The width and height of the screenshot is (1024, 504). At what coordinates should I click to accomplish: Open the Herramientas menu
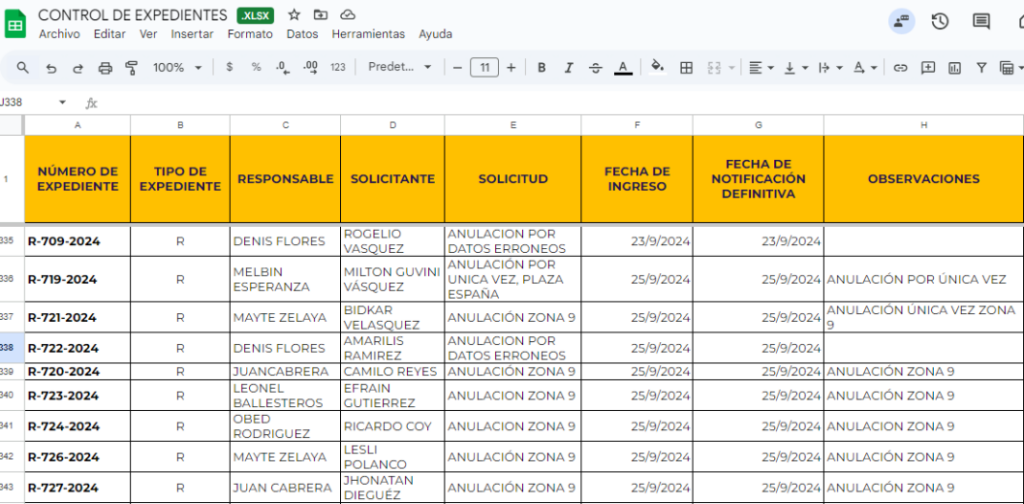click(368, 34)
